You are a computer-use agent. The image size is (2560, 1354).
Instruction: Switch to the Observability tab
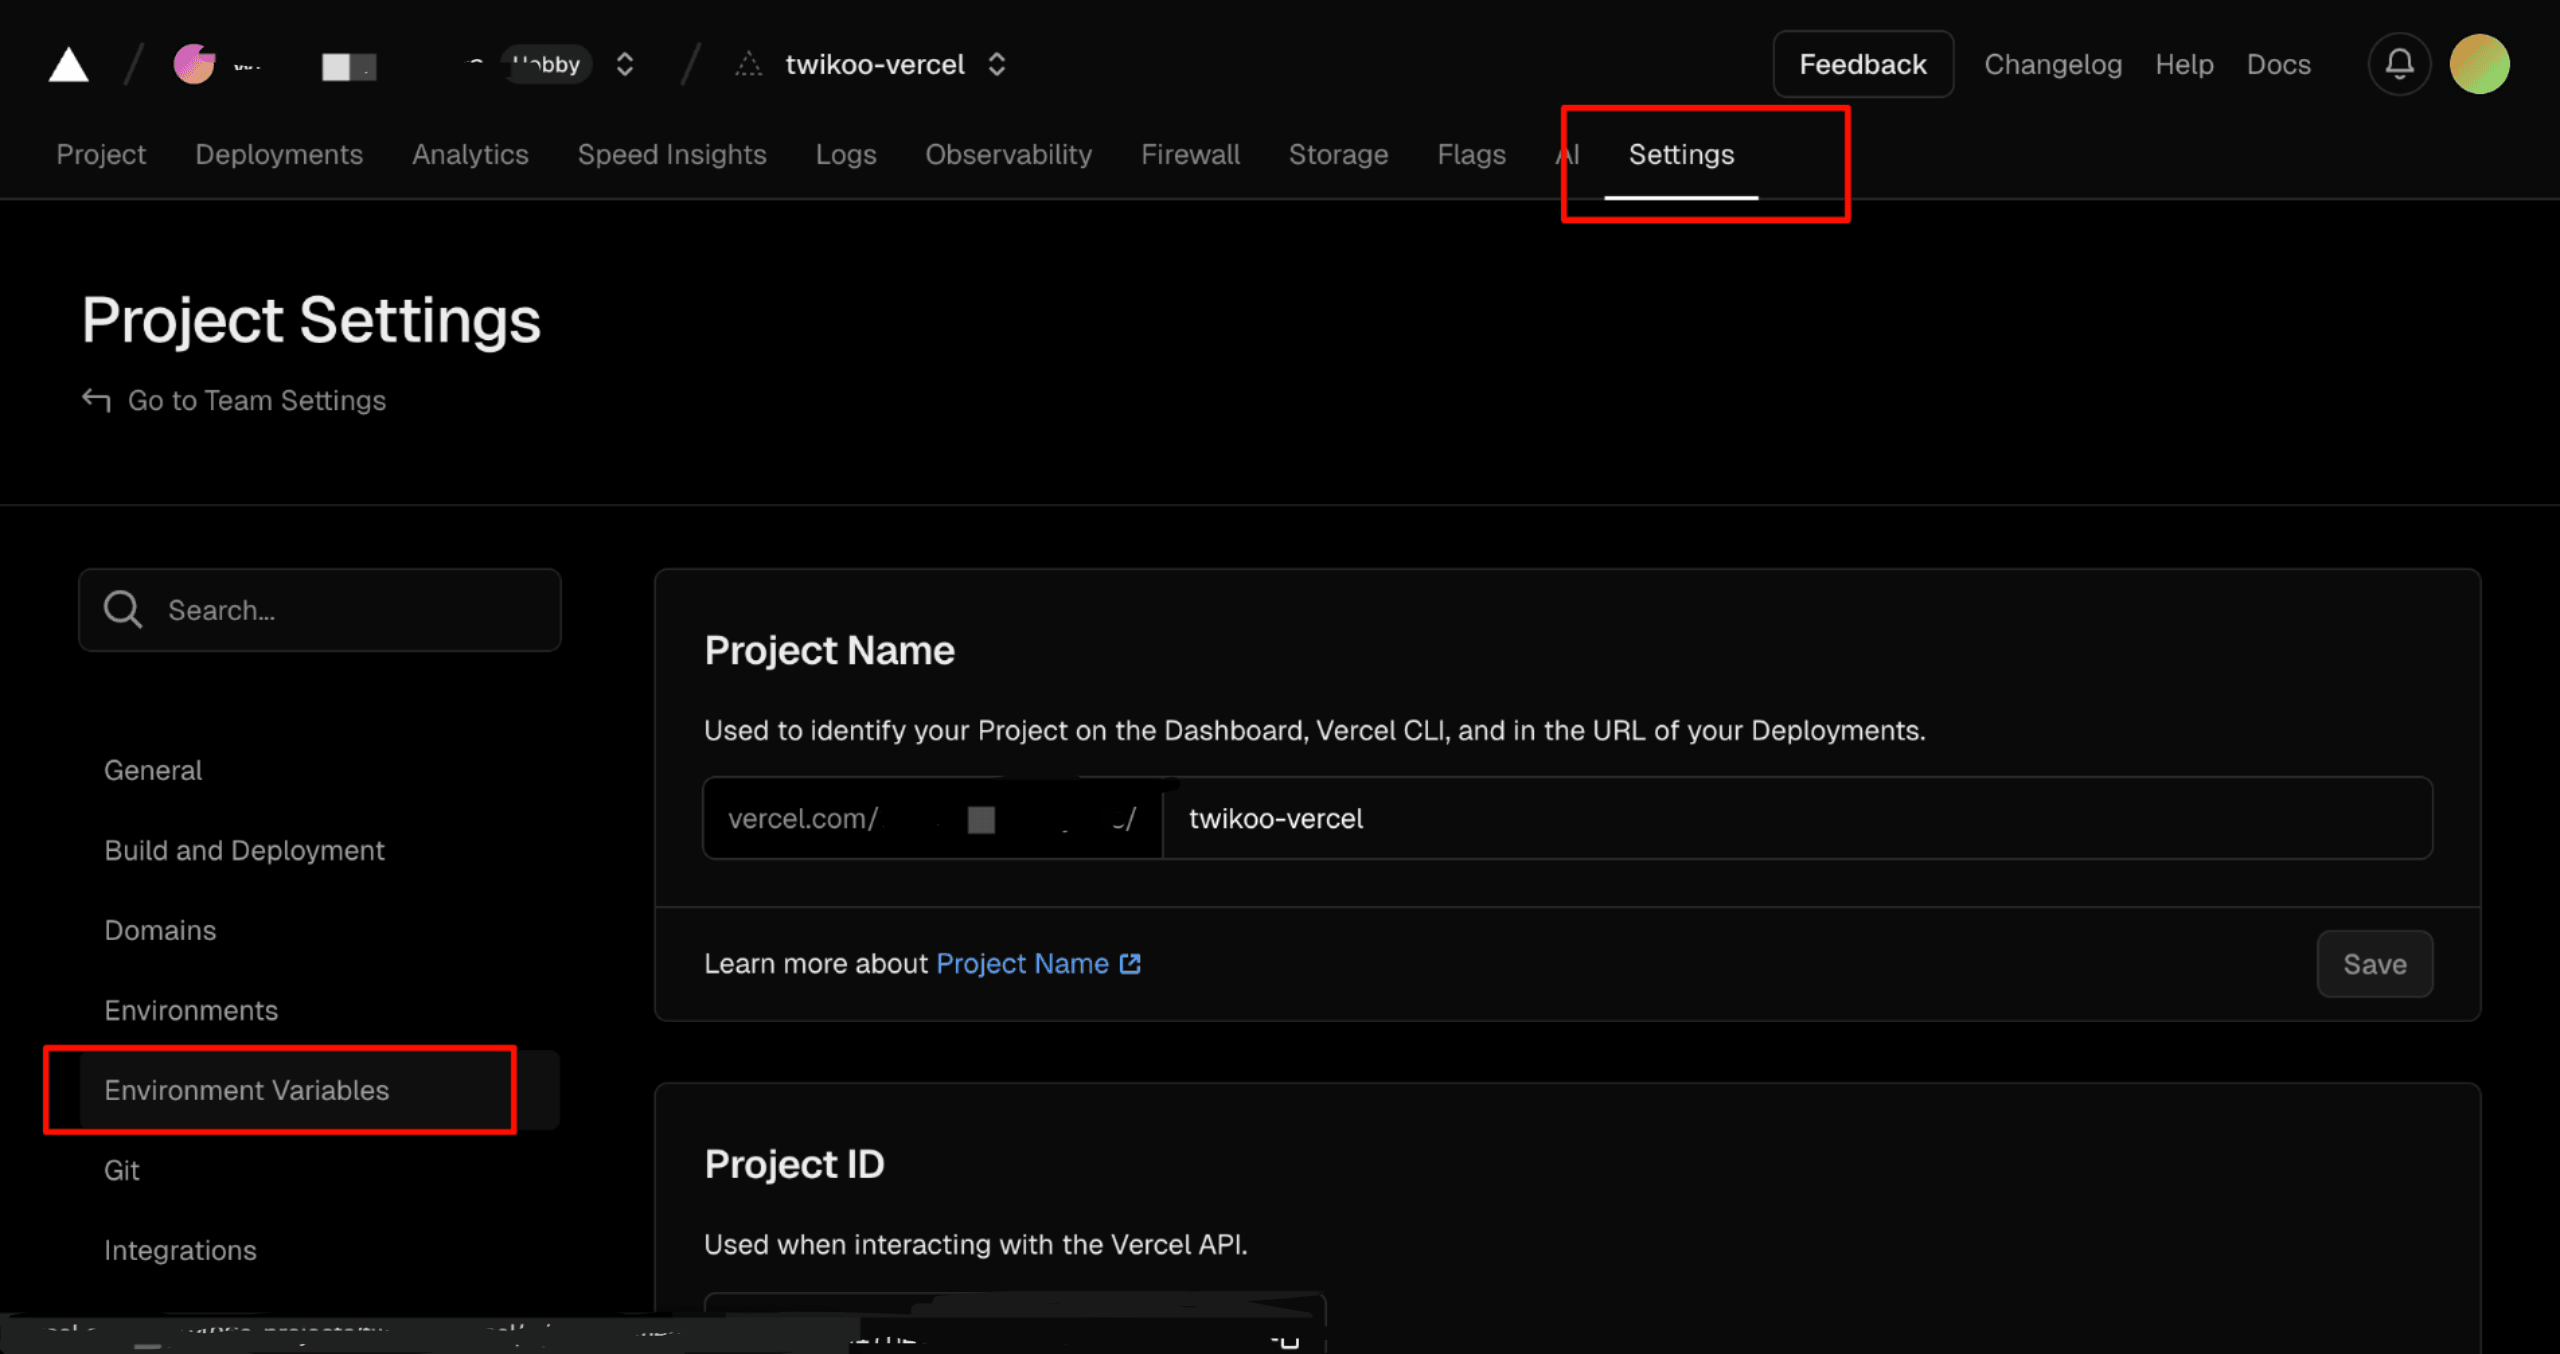tap(1009, 154)
